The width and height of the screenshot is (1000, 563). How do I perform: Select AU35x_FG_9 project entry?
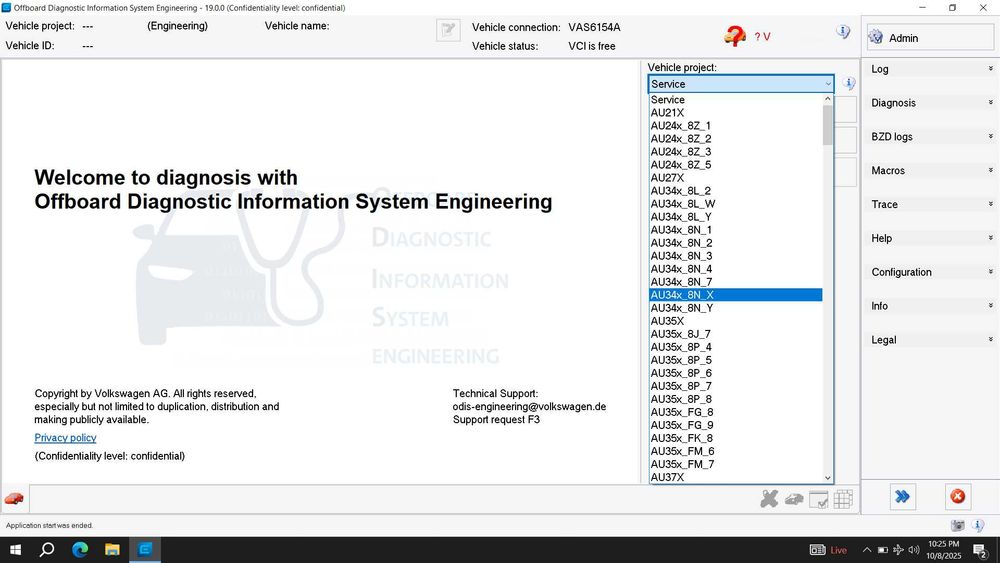tap(735, 425)
